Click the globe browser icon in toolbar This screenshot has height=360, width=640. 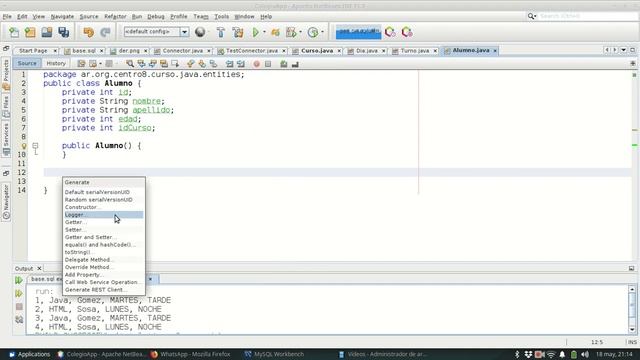tap(200, 32)
